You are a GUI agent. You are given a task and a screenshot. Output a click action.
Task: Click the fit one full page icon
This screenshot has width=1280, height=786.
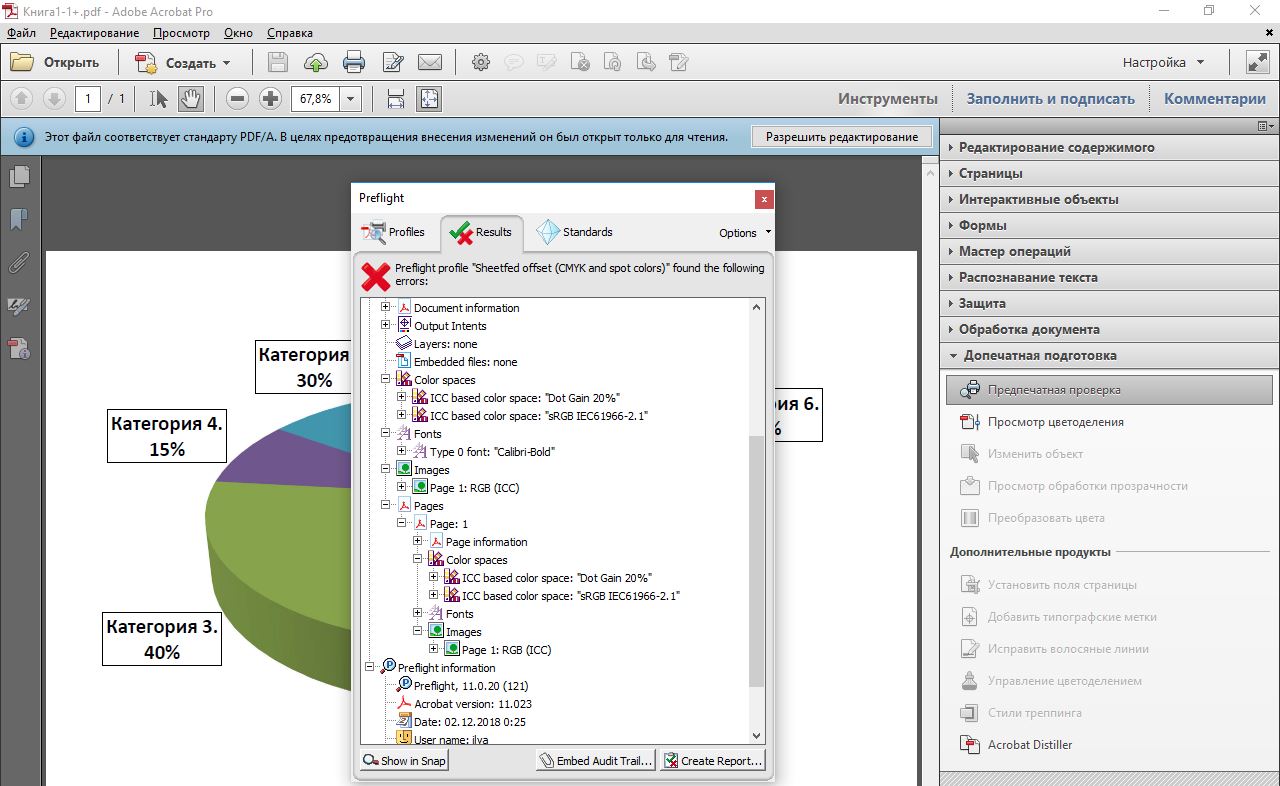(x=428, y=98)
